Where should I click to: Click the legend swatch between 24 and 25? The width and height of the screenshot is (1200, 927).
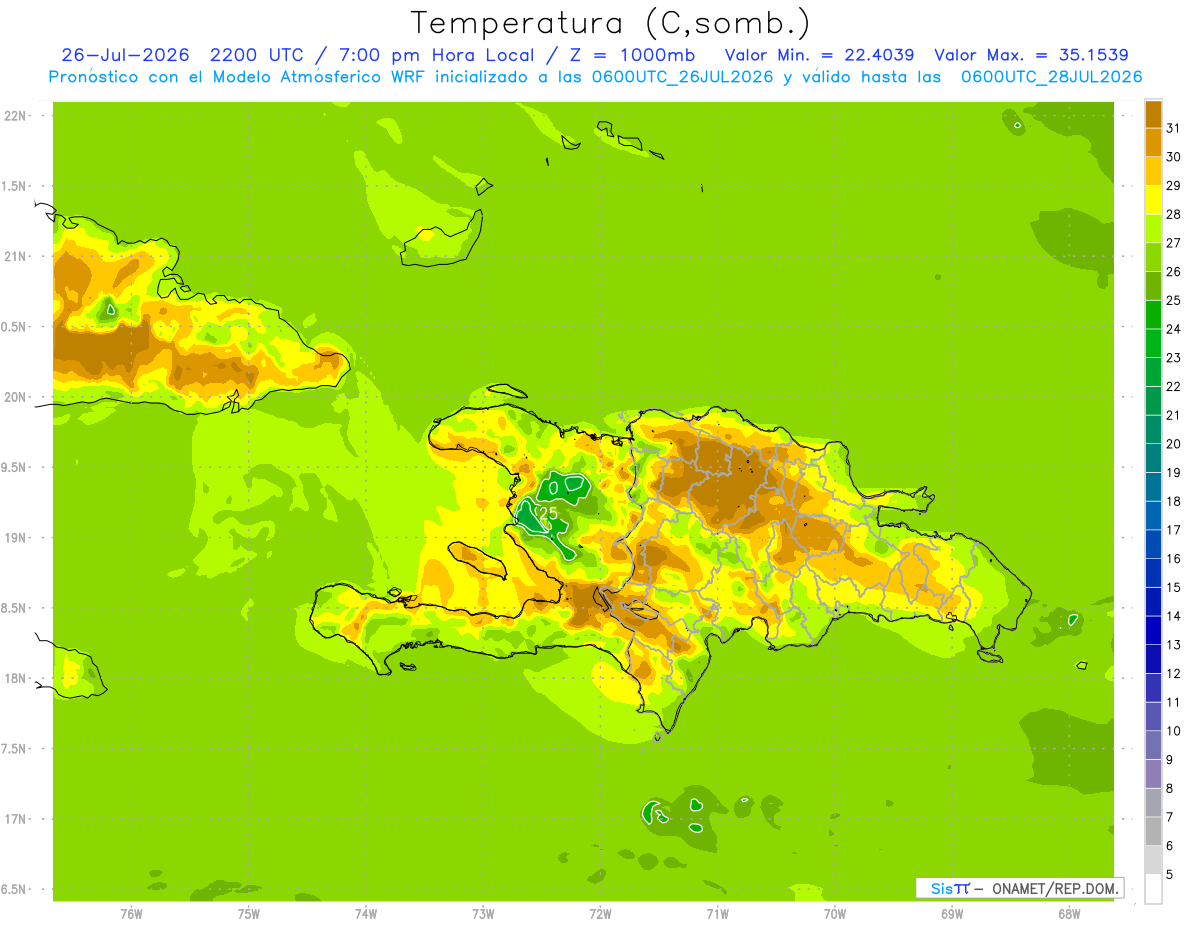[1153, 314]
